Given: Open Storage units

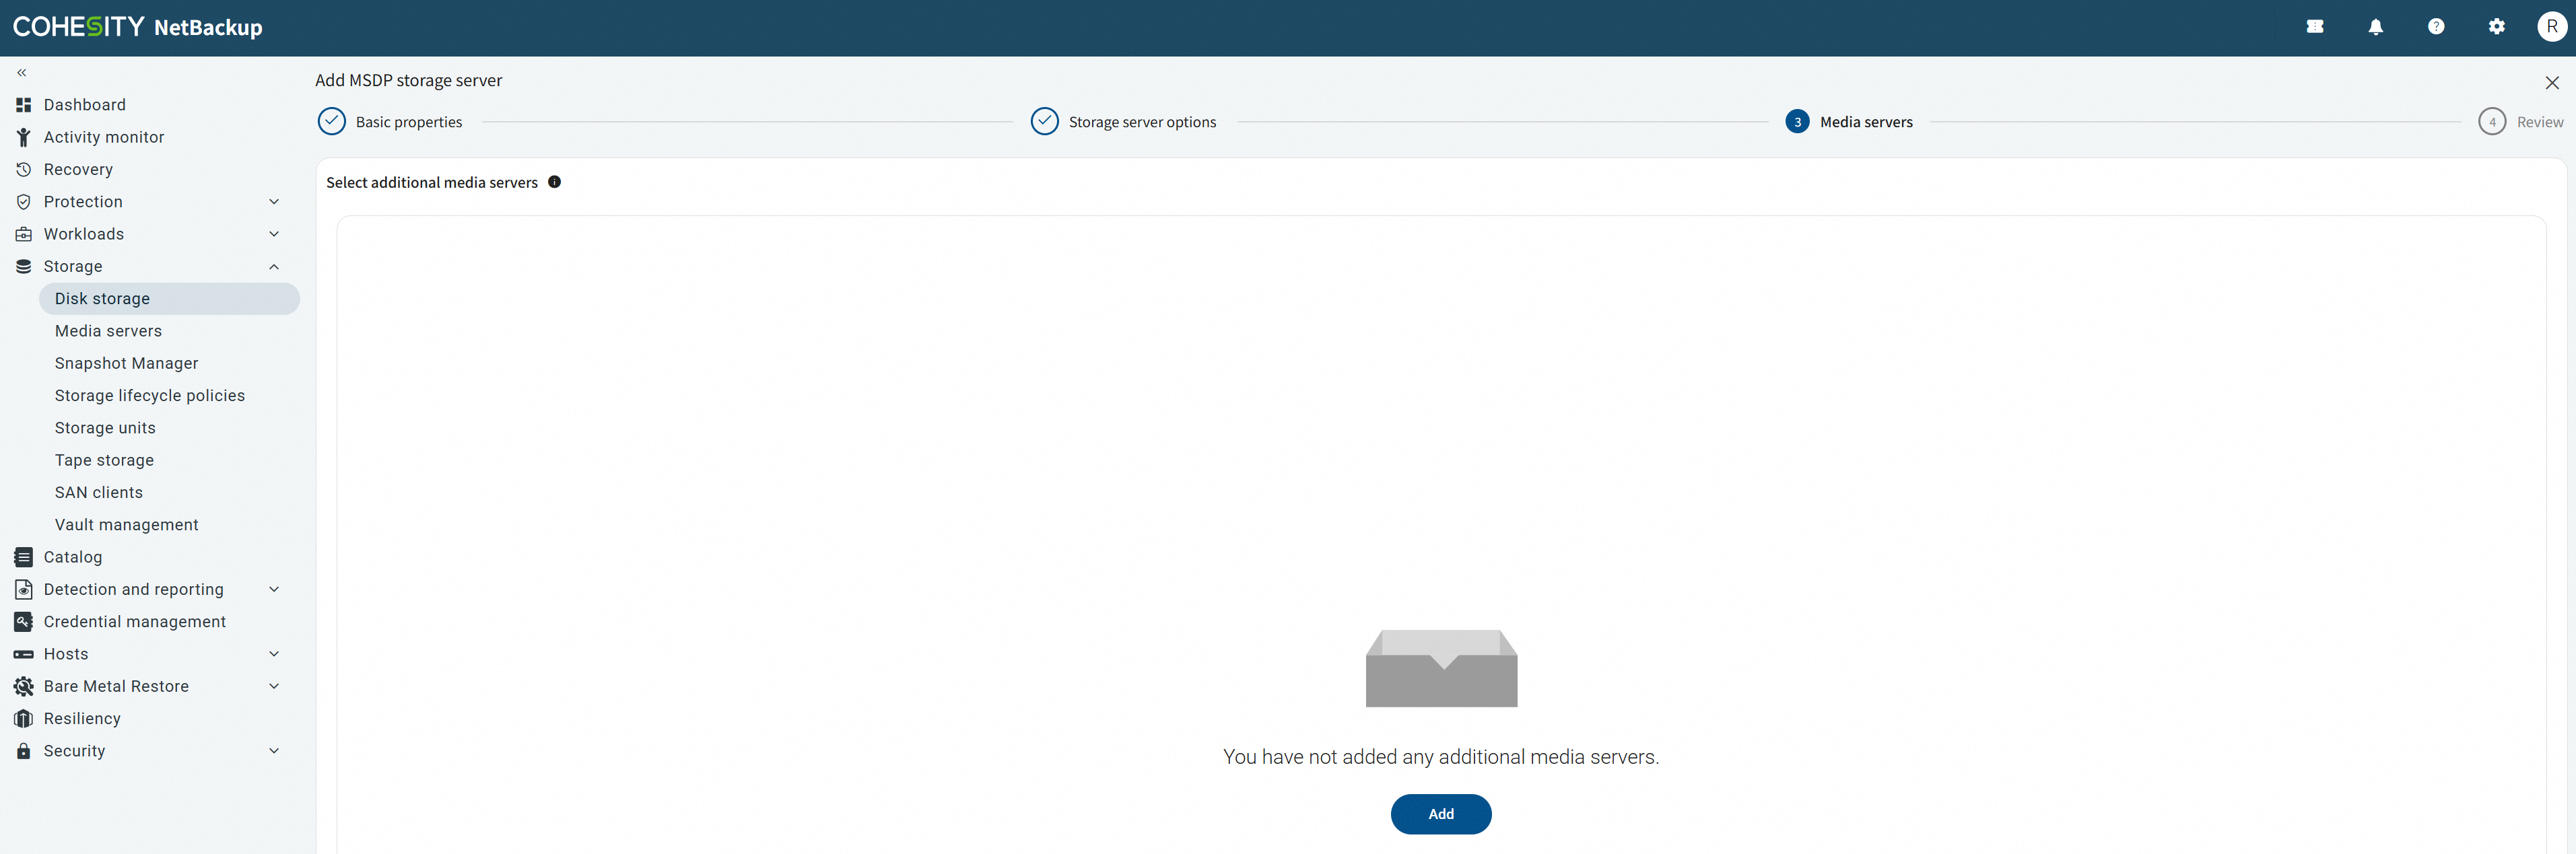Looking at the screenshot, I should [x=105, y=428].
